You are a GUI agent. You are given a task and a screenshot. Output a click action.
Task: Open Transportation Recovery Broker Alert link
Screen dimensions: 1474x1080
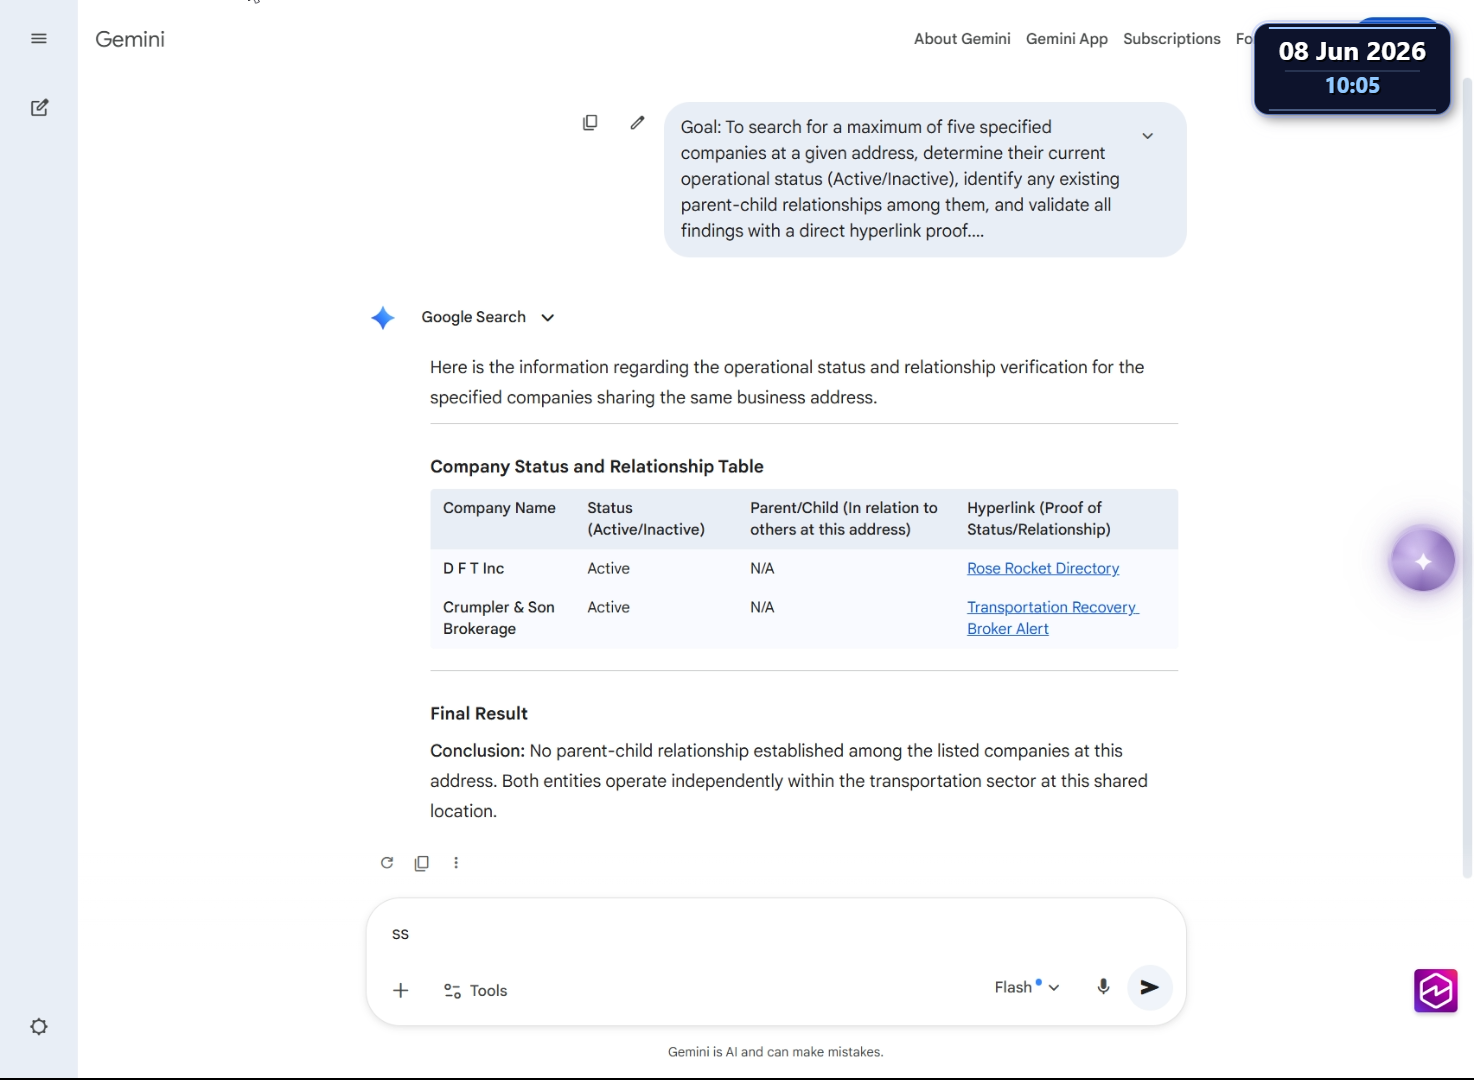(x=1052, y=618)
